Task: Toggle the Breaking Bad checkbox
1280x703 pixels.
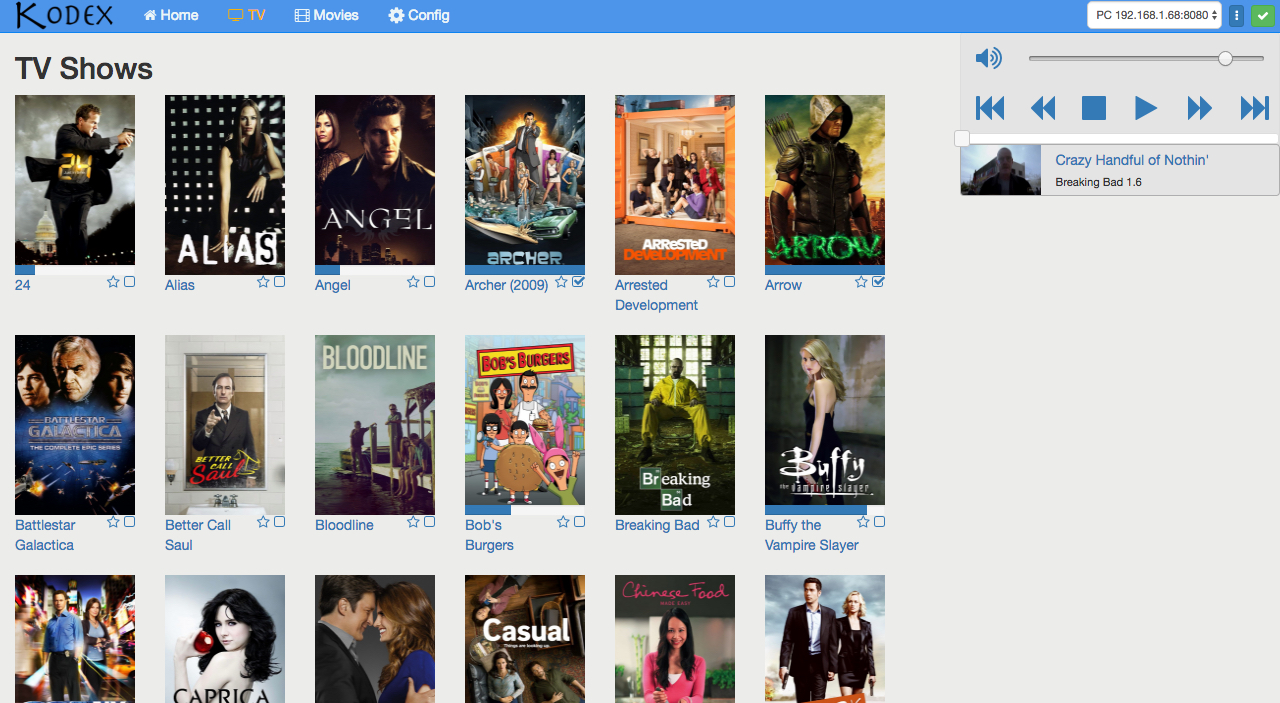Action: [x=729, y=522]
